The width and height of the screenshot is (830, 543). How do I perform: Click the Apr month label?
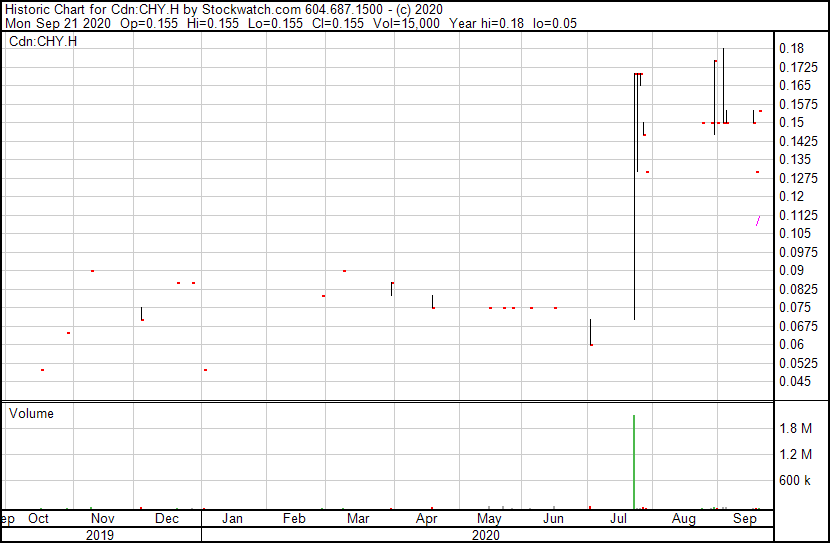pos(427,519)
